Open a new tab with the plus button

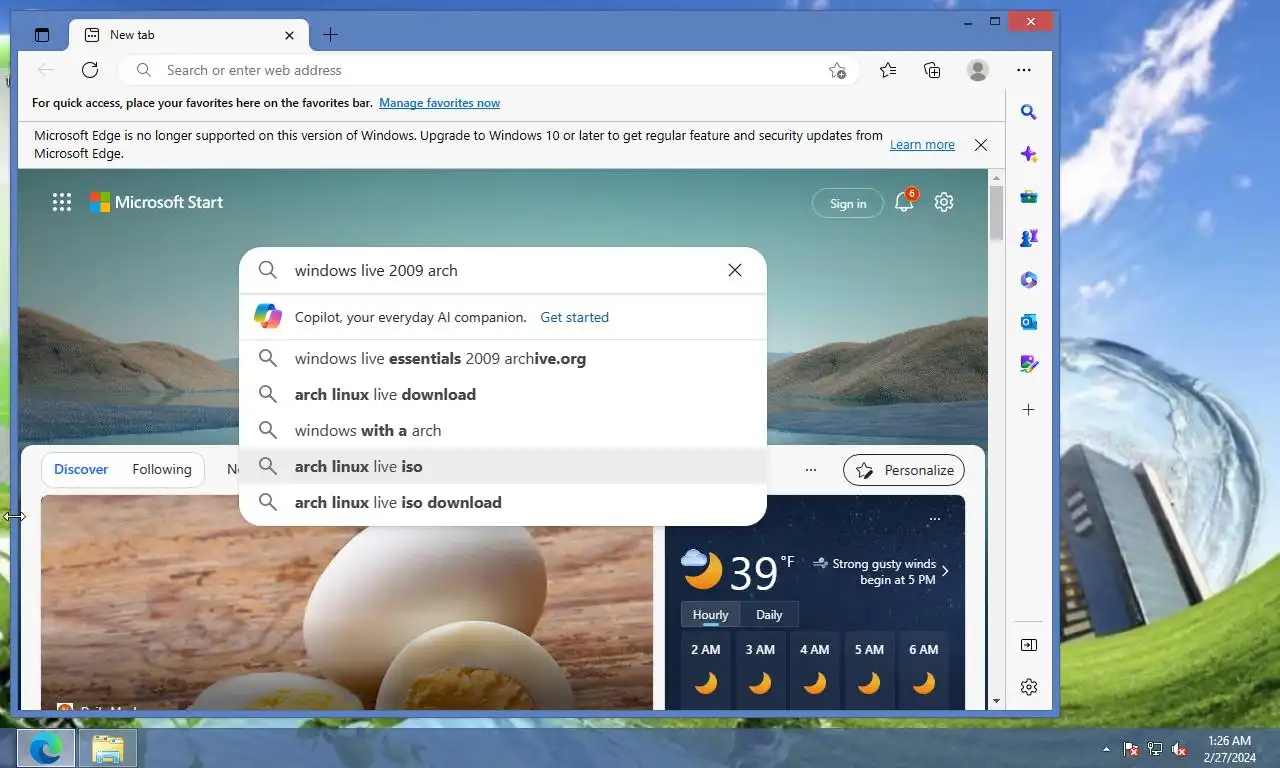(330, 35)
